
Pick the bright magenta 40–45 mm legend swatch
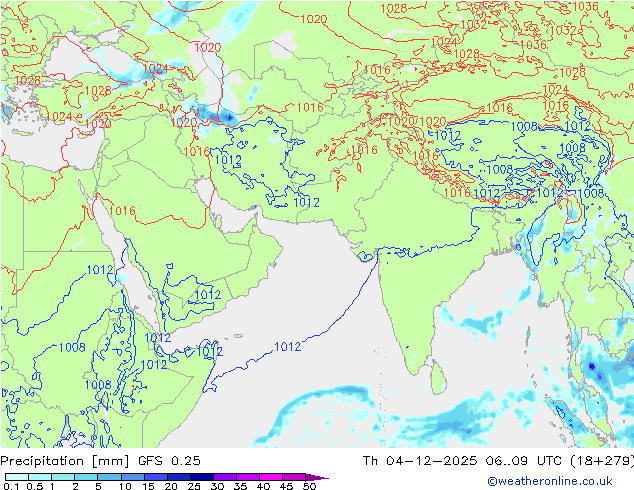point(271,477)
